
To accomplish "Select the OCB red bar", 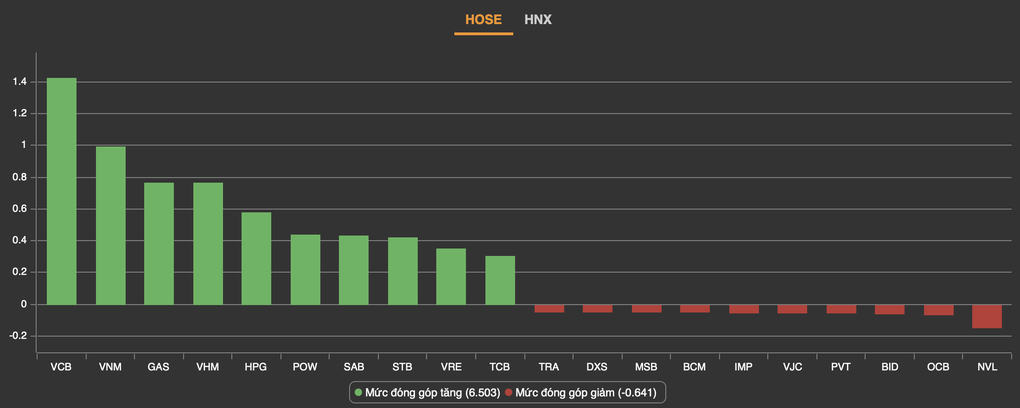I will tap(939, 310).
